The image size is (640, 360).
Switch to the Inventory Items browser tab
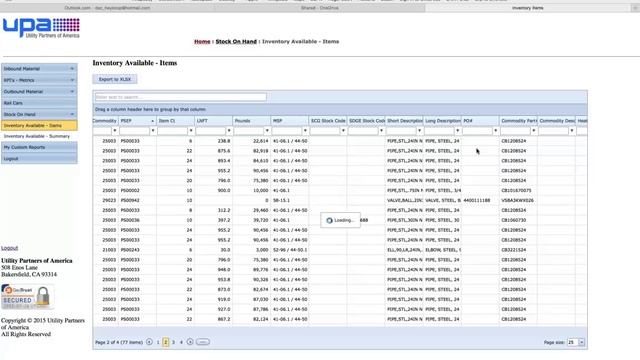point(528,8)
